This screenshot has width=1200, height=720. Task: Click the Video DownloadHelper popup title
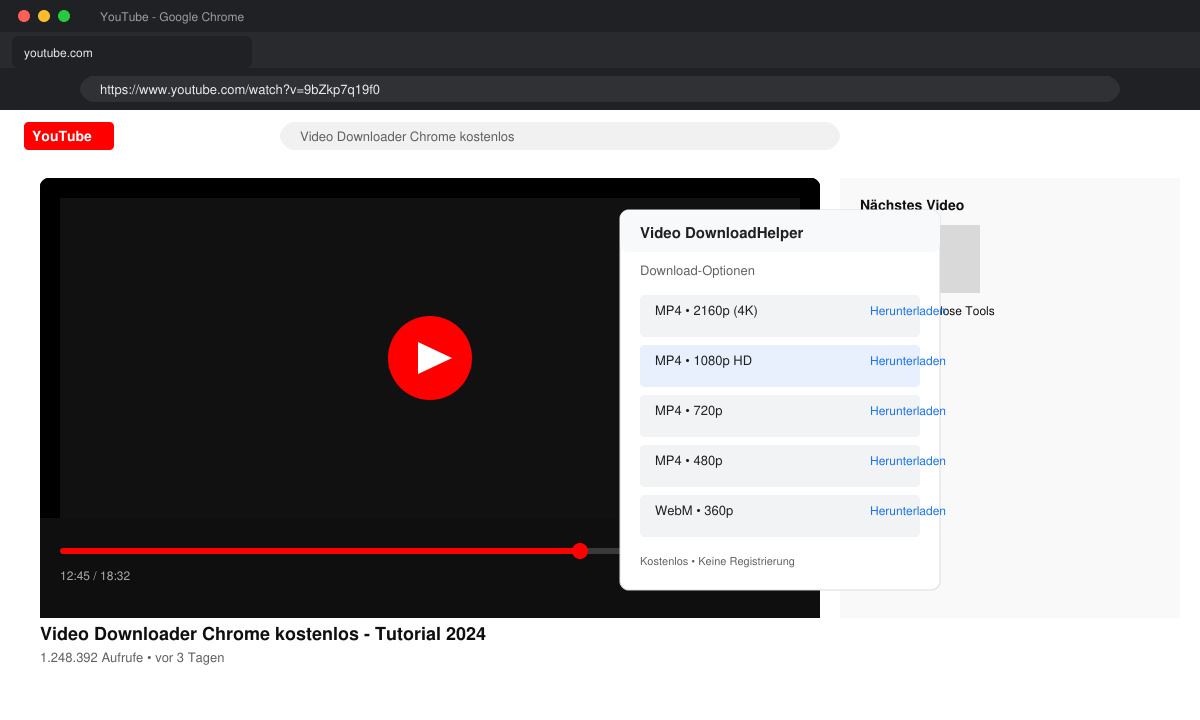(x=721, y=233)
